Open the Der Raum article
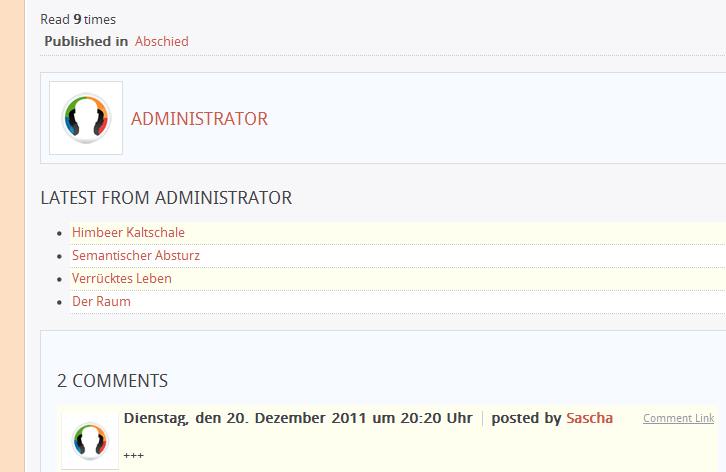This screenshot has width=726, height=472. tap(101, 302)
